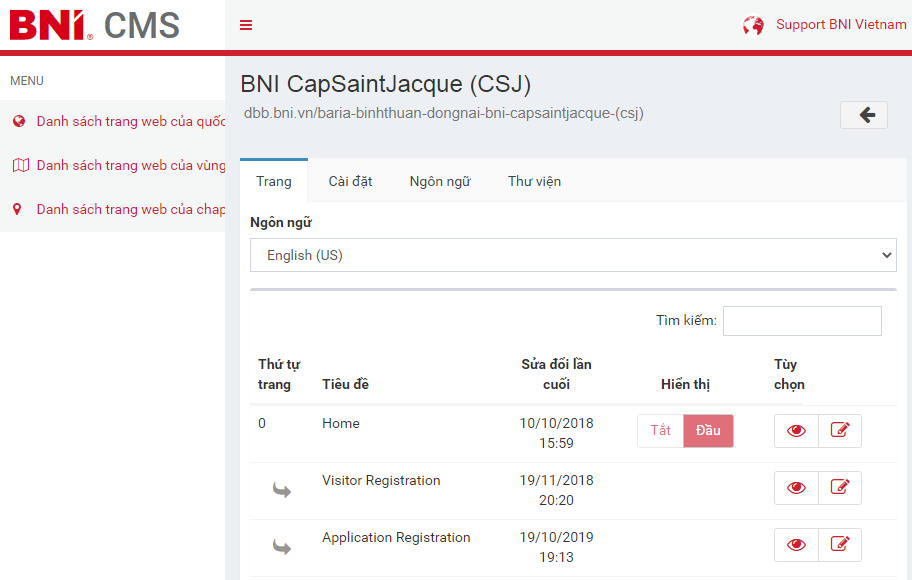
Task: Open the Thư viện tab
Action: (x=534, y=181)
